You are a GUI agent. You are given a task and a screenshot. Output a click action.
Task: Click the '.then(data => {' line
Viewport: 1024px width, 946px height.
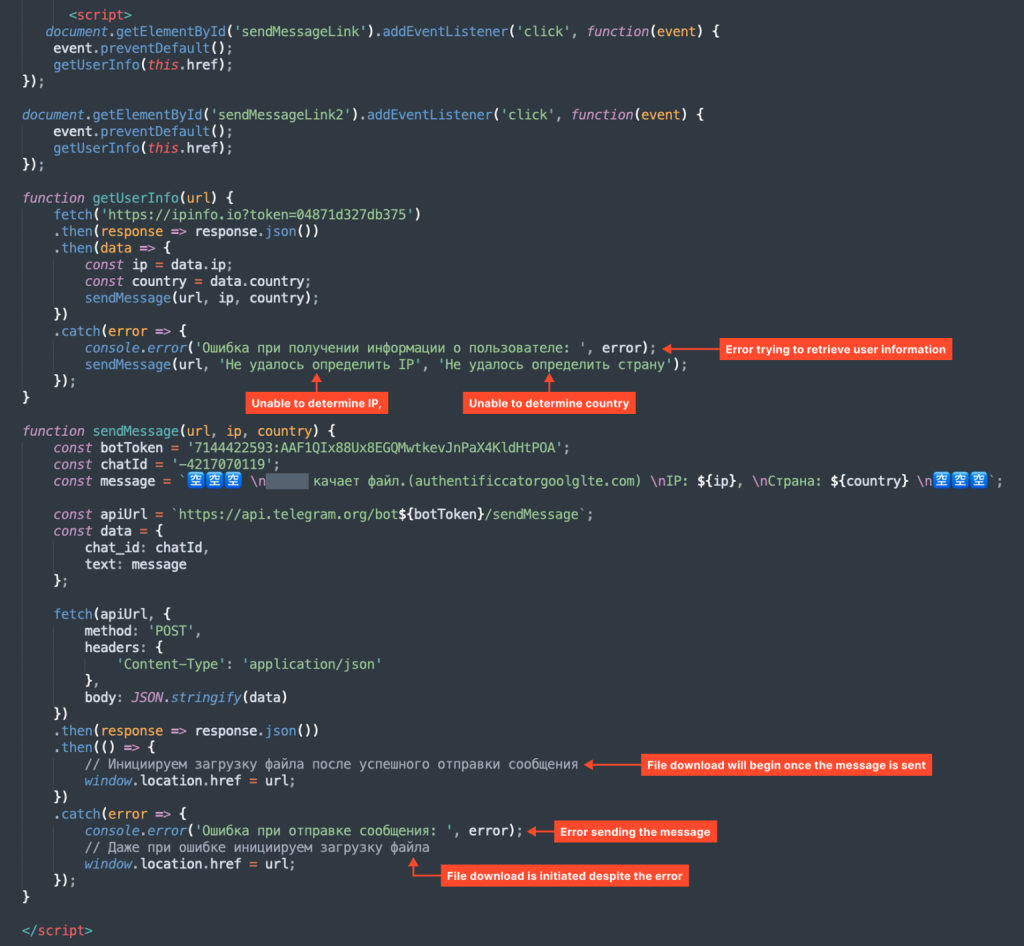(112, 248)
